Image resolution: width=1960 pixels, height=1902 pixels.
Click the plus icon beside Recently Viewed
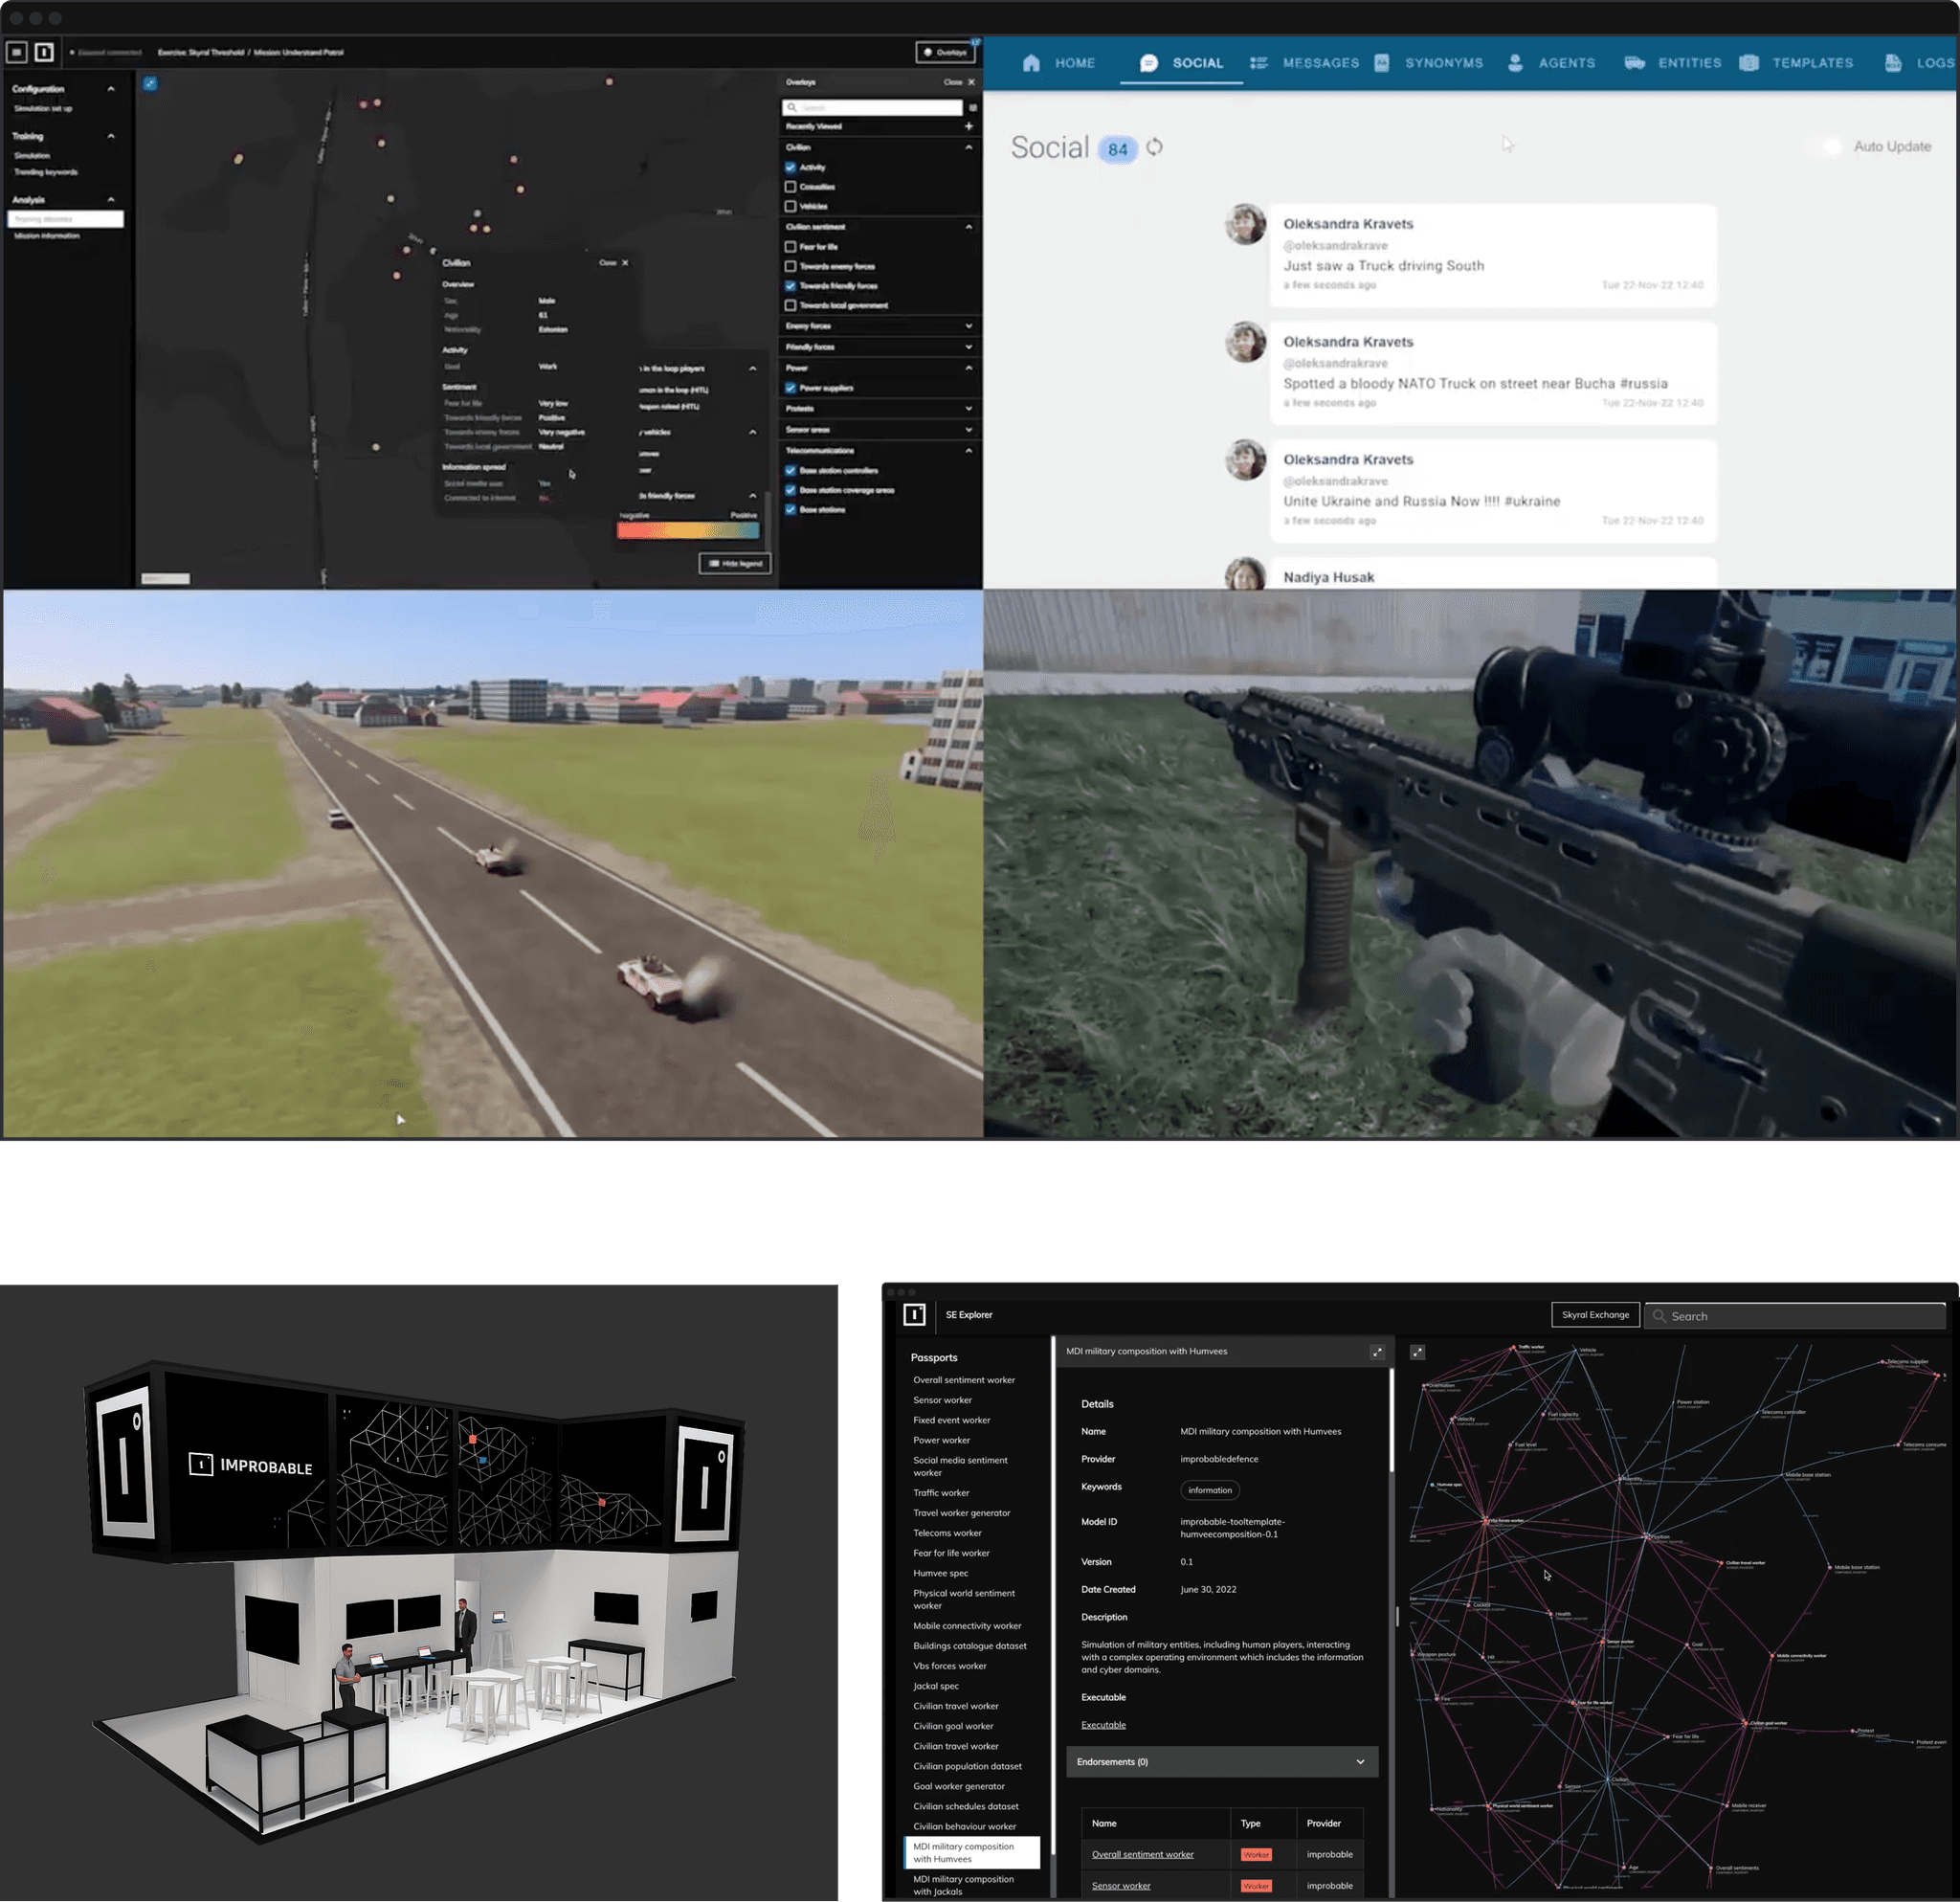[x=968, y=126]
